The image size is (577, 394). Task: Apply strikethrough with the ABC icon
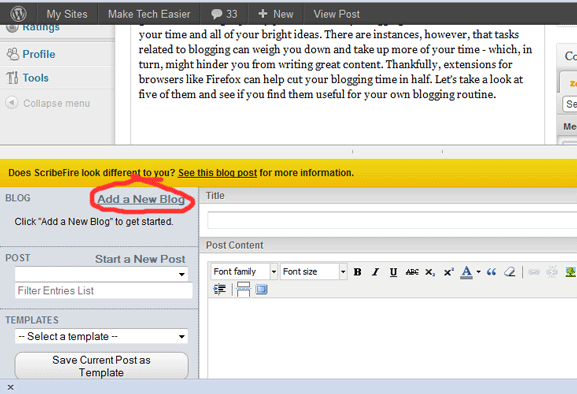point(412,272)
